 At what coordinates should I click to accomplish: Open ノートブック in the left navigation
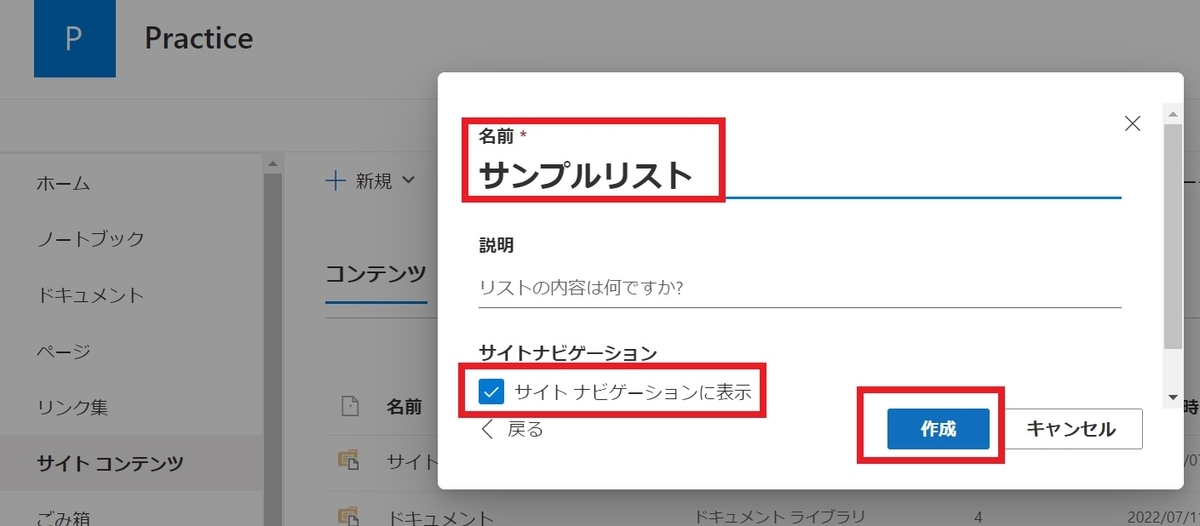[x=90, y=239]
